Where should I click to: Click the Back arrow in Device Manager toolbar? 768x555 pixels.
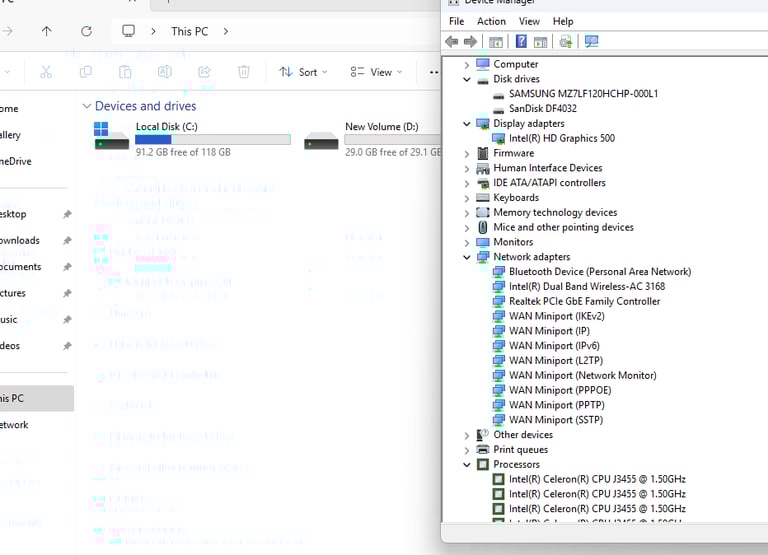452,42
